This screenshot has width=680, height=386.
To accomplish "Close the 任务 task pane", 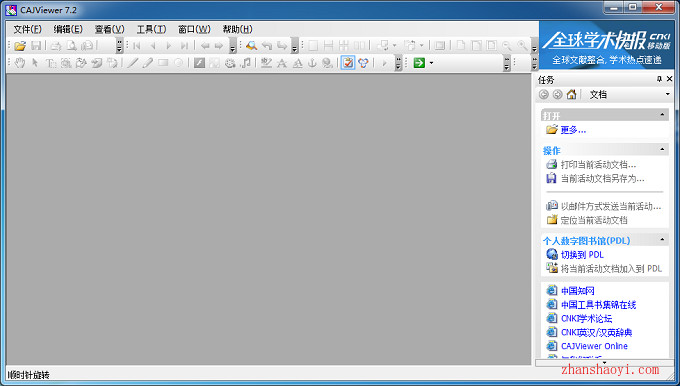I will click(x=669, y=79).
